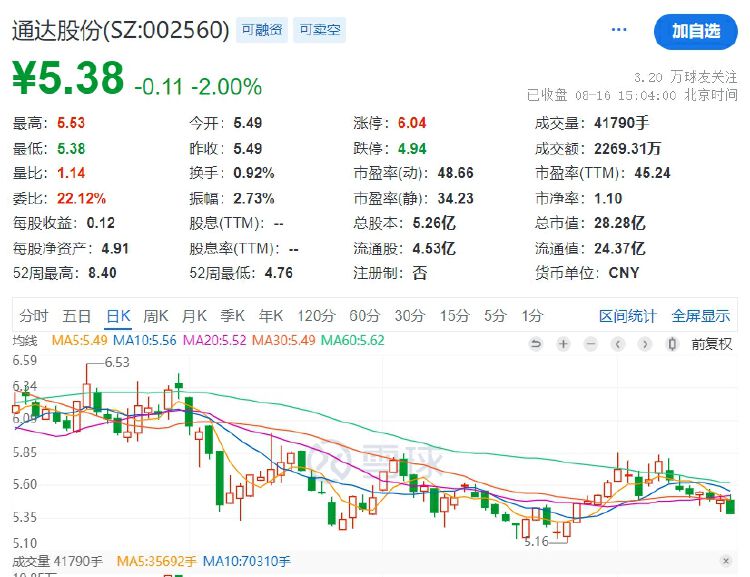Click the volume MA5:35692手 label
Screen dimensions: 750x577
tap(156, 561)
